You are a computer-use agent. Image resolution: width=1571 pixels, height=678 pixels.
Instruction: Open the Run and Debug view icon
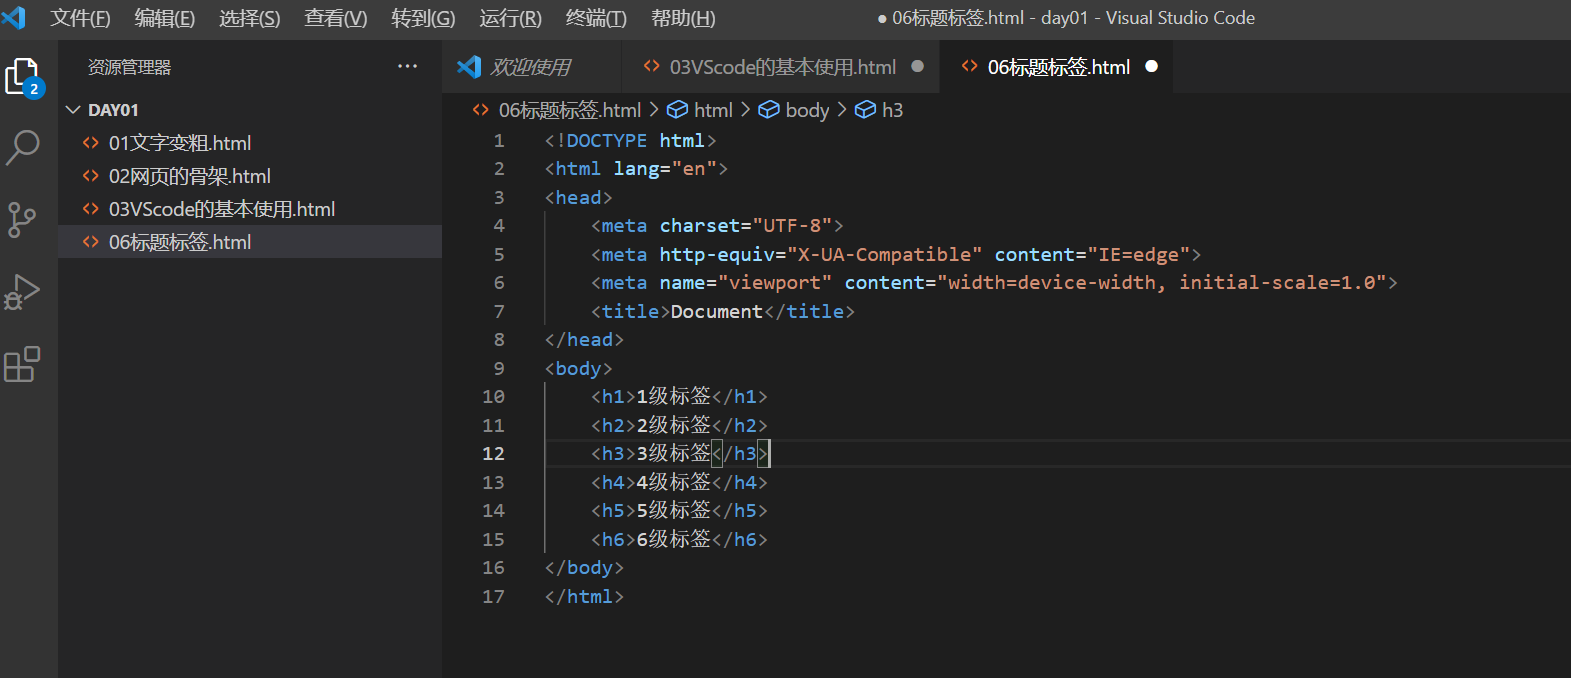coord(21,292)
